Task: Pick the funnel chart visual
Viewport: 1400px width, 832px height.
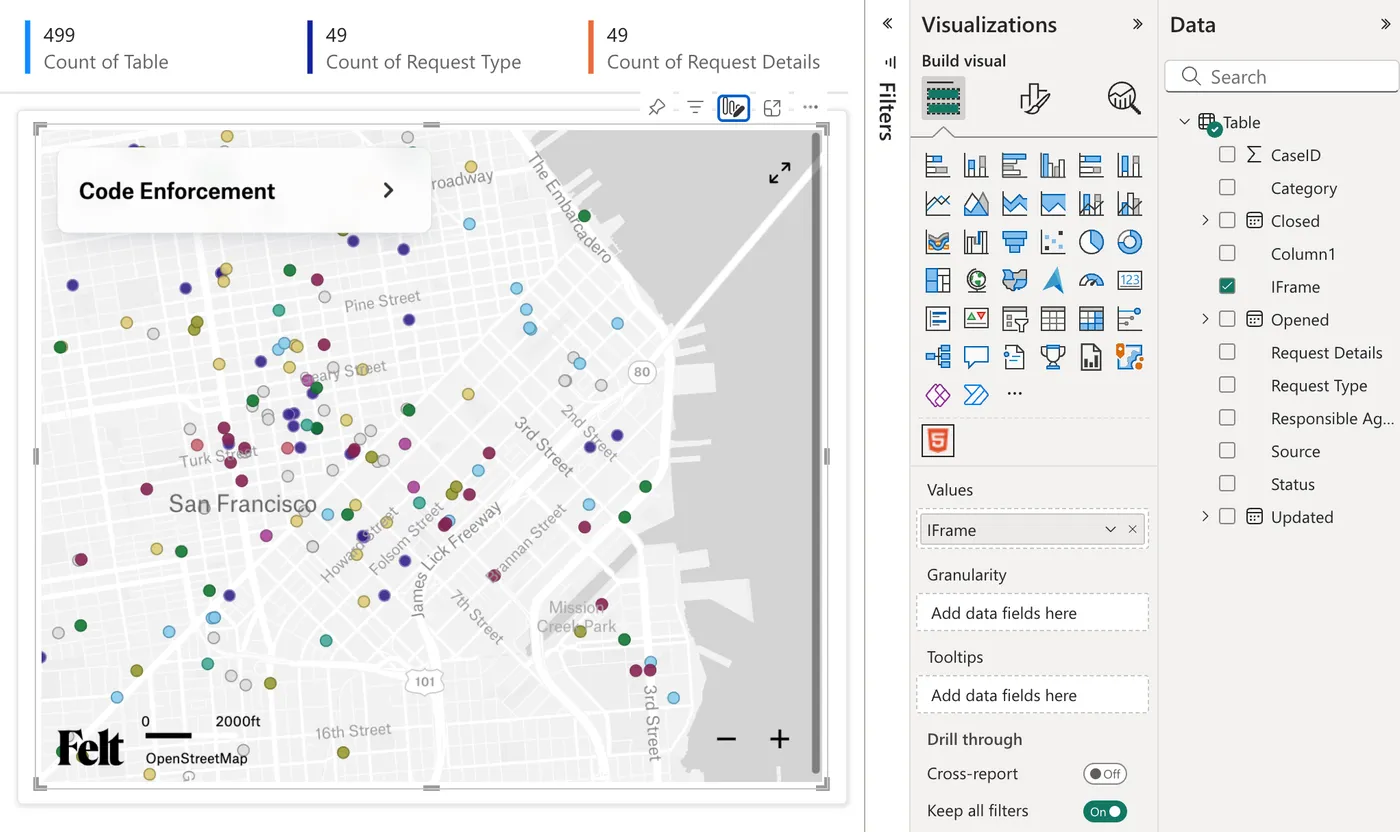Action: tap(1015, 242)
